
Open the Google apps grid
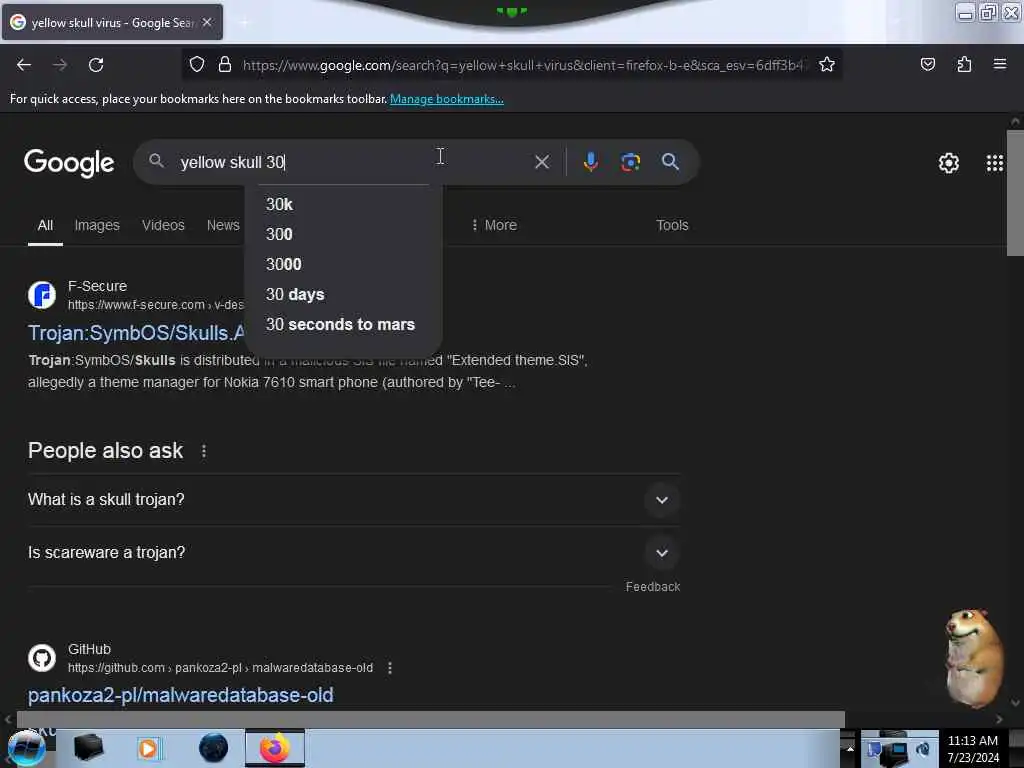(x=995, y=163)
